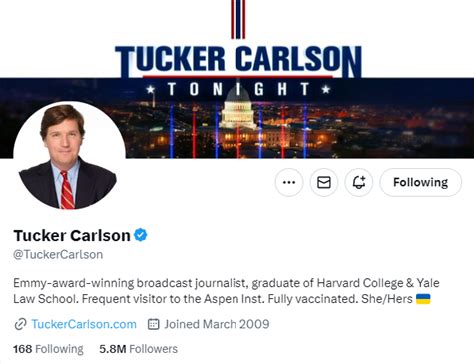Open the three-dot more options menu
The height and width of the screenshot is (364, 474).
pos(289,182)
